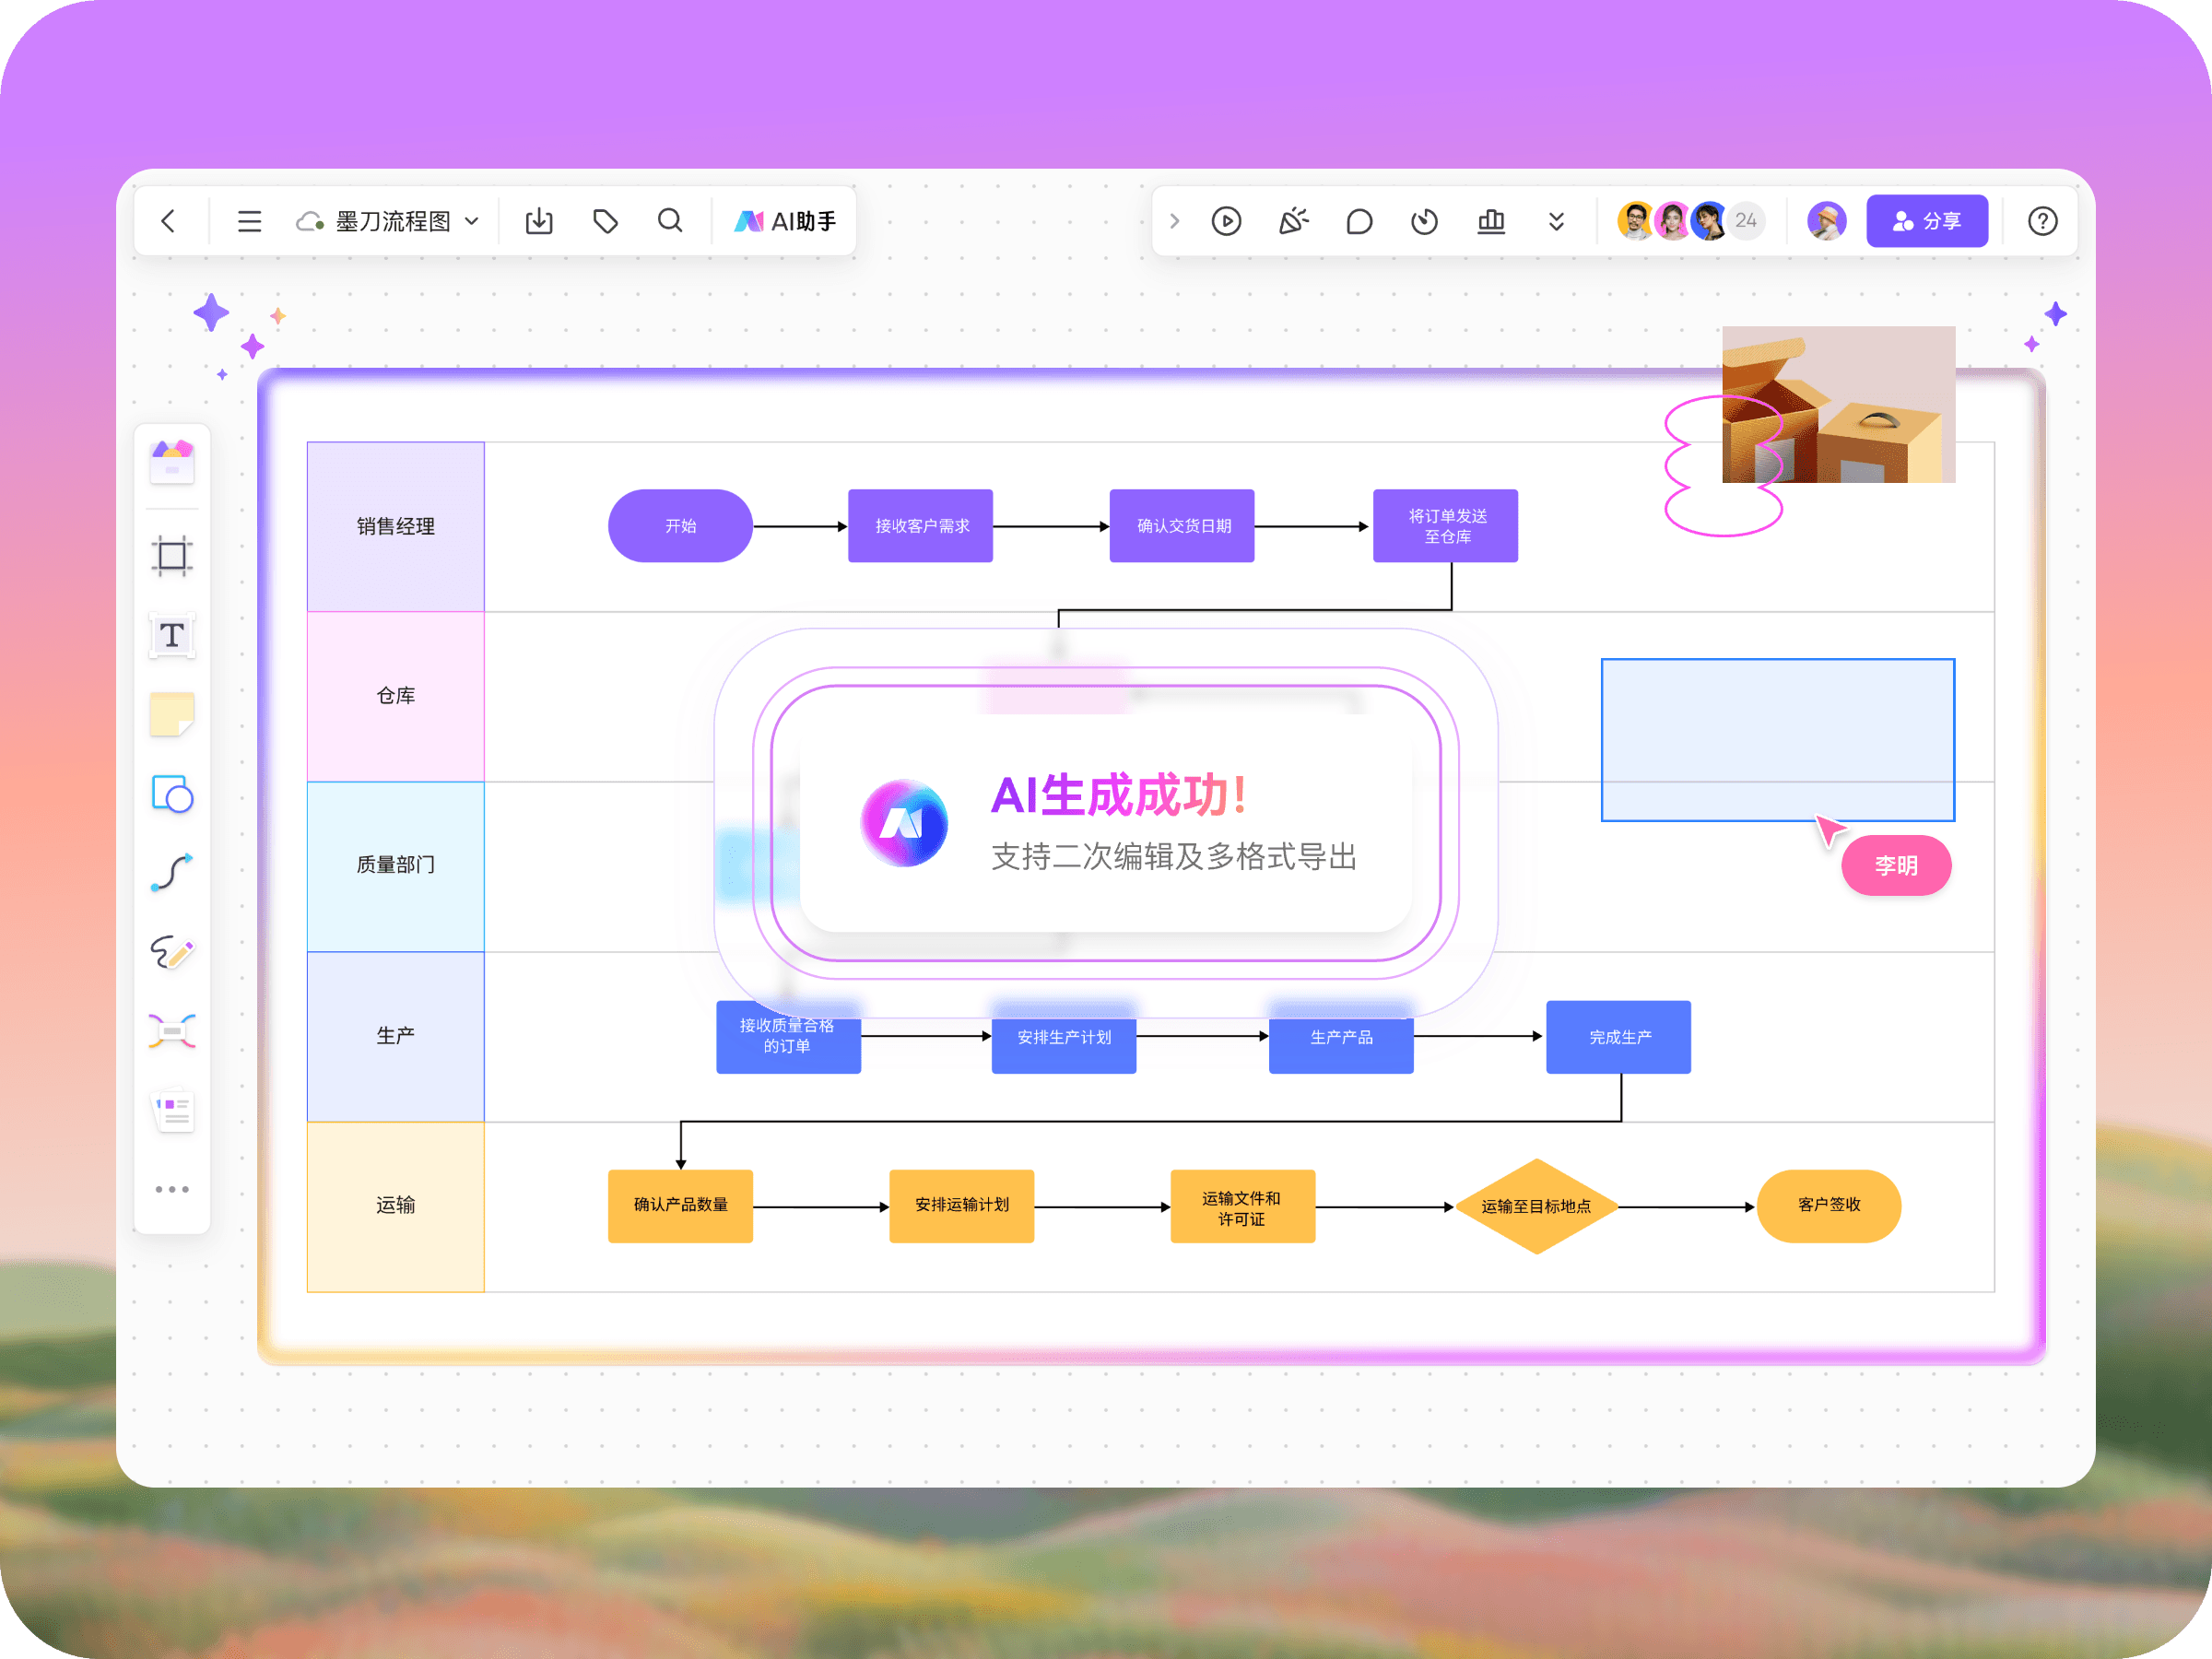Select the 生产 swimlane header
Viewport: 2212px width, 1659px height.
tap(396, 1036)
